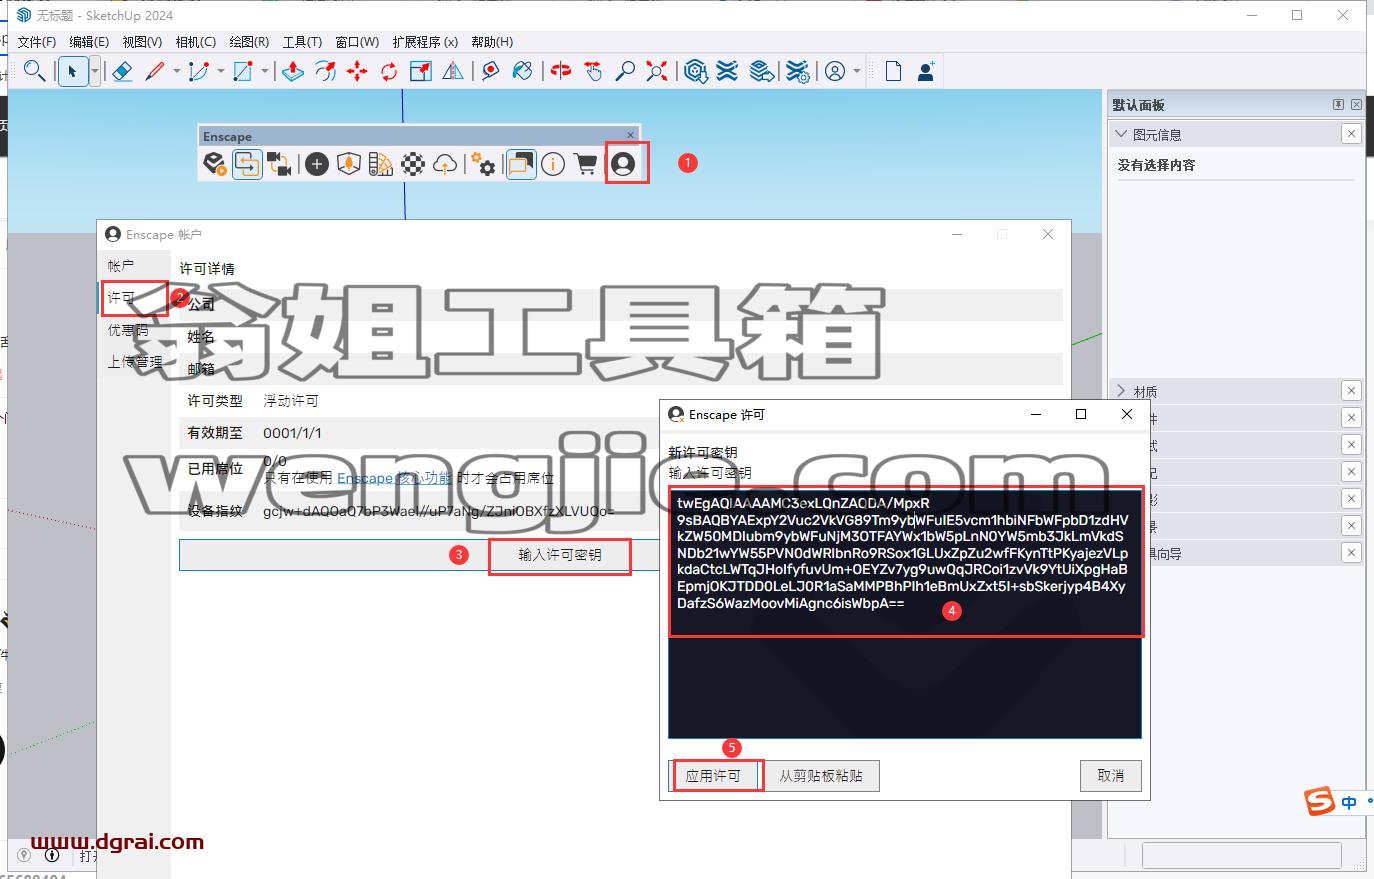Screen dimensions: 1374x879
Task: Select the Eraser tool
Action: 122,71
